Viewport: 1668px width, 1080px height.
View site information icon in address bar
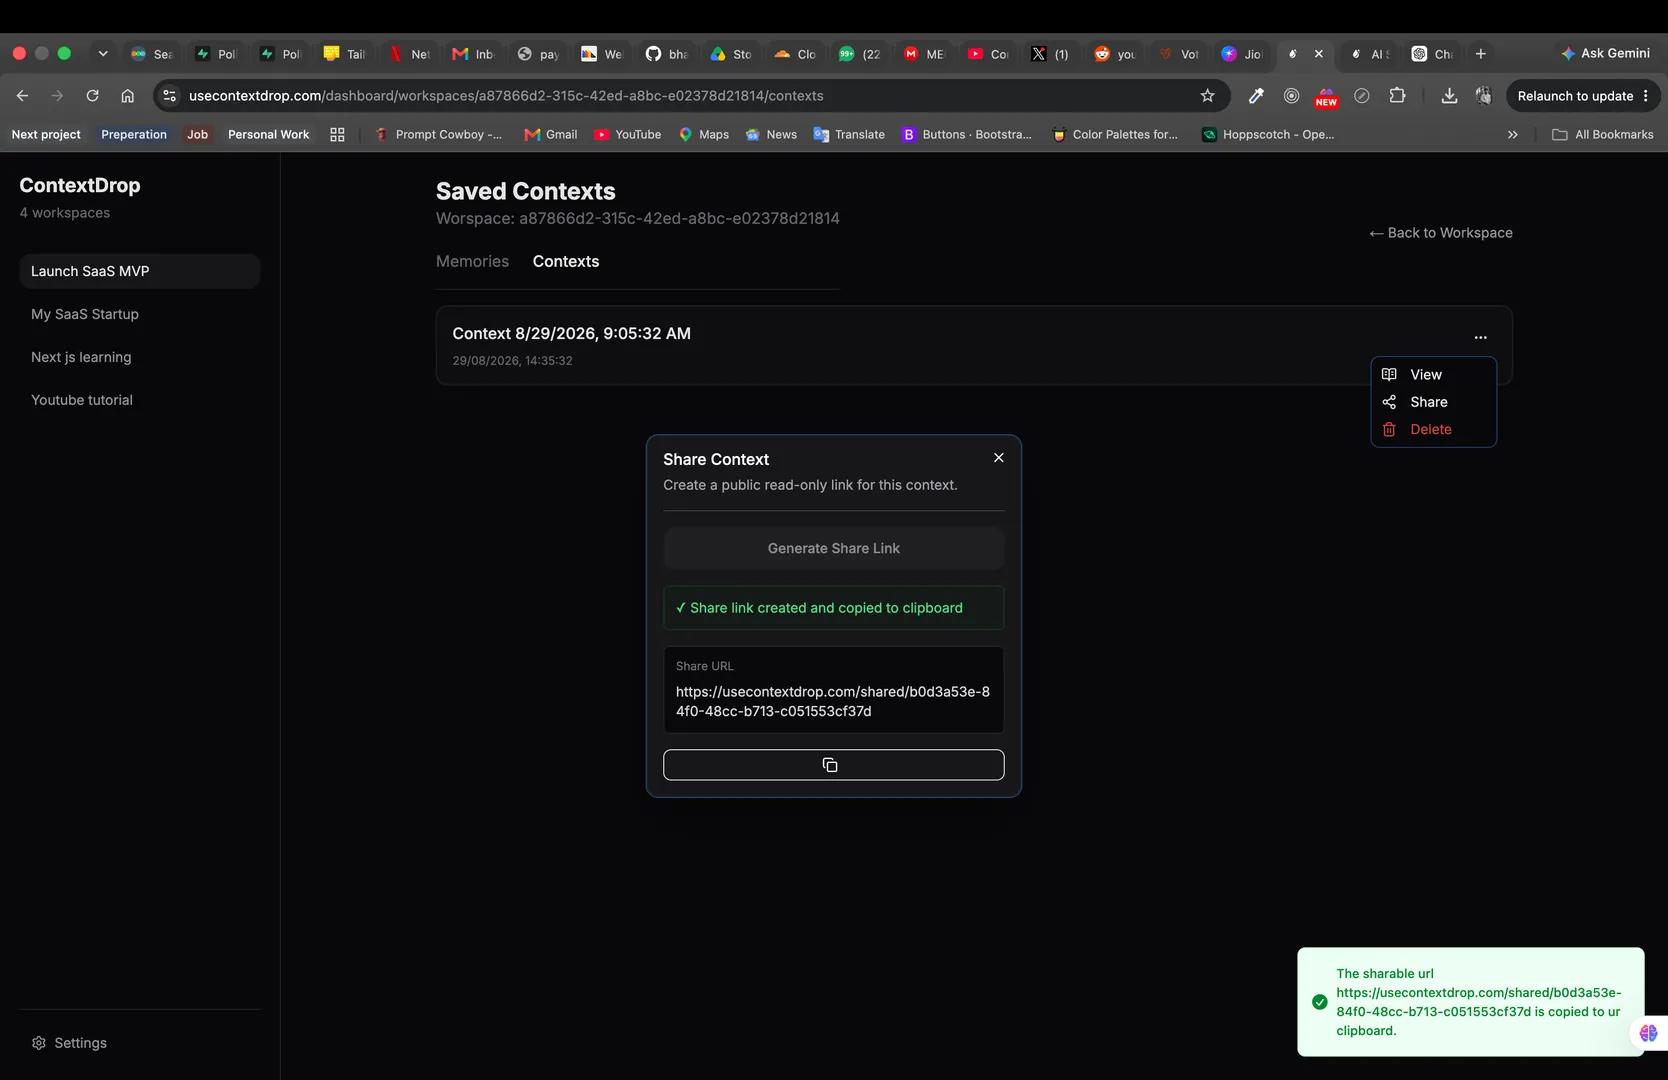click(x=169, y=96)
